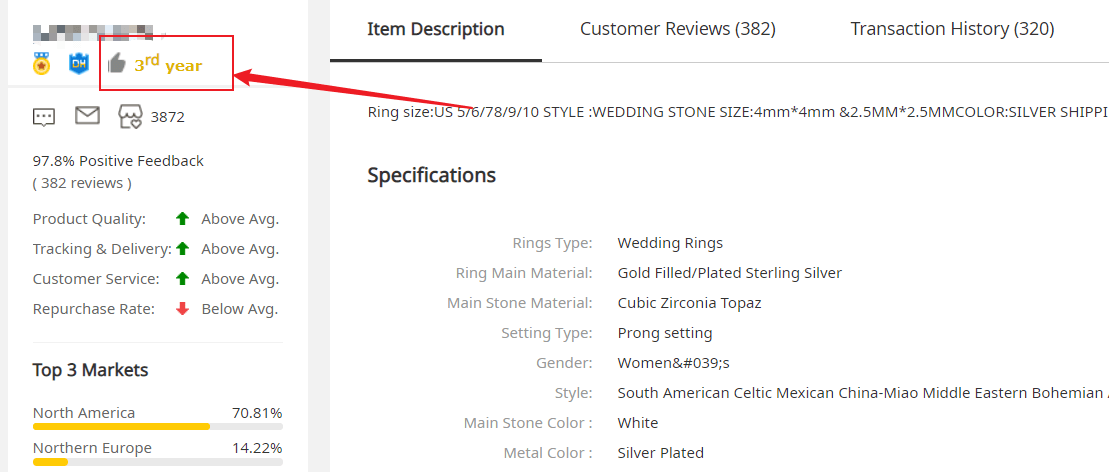Click the Northern Europe market progress bar
The width and height of the screenshot is (1109, 472).
tap(158, 462)
